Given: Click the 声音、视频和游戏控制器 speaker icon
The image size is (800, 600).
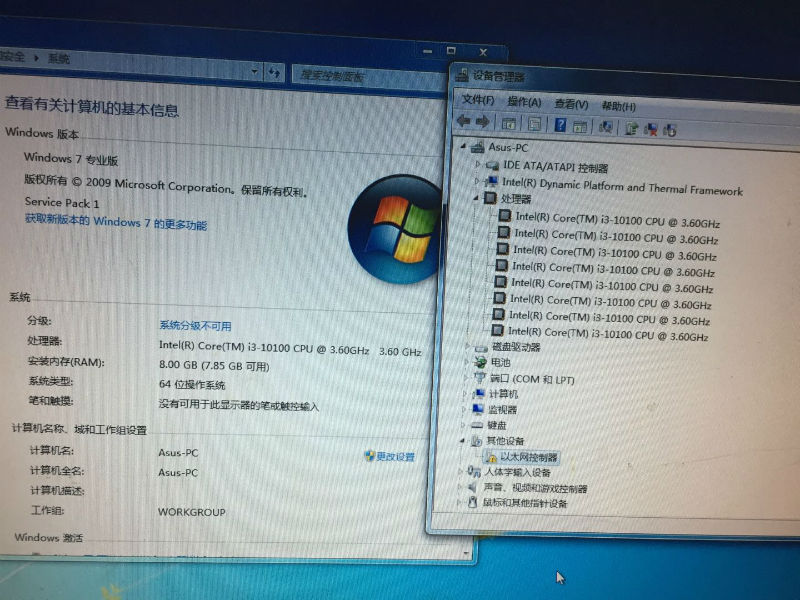Looking at the screenshot, I should (473, 487).
